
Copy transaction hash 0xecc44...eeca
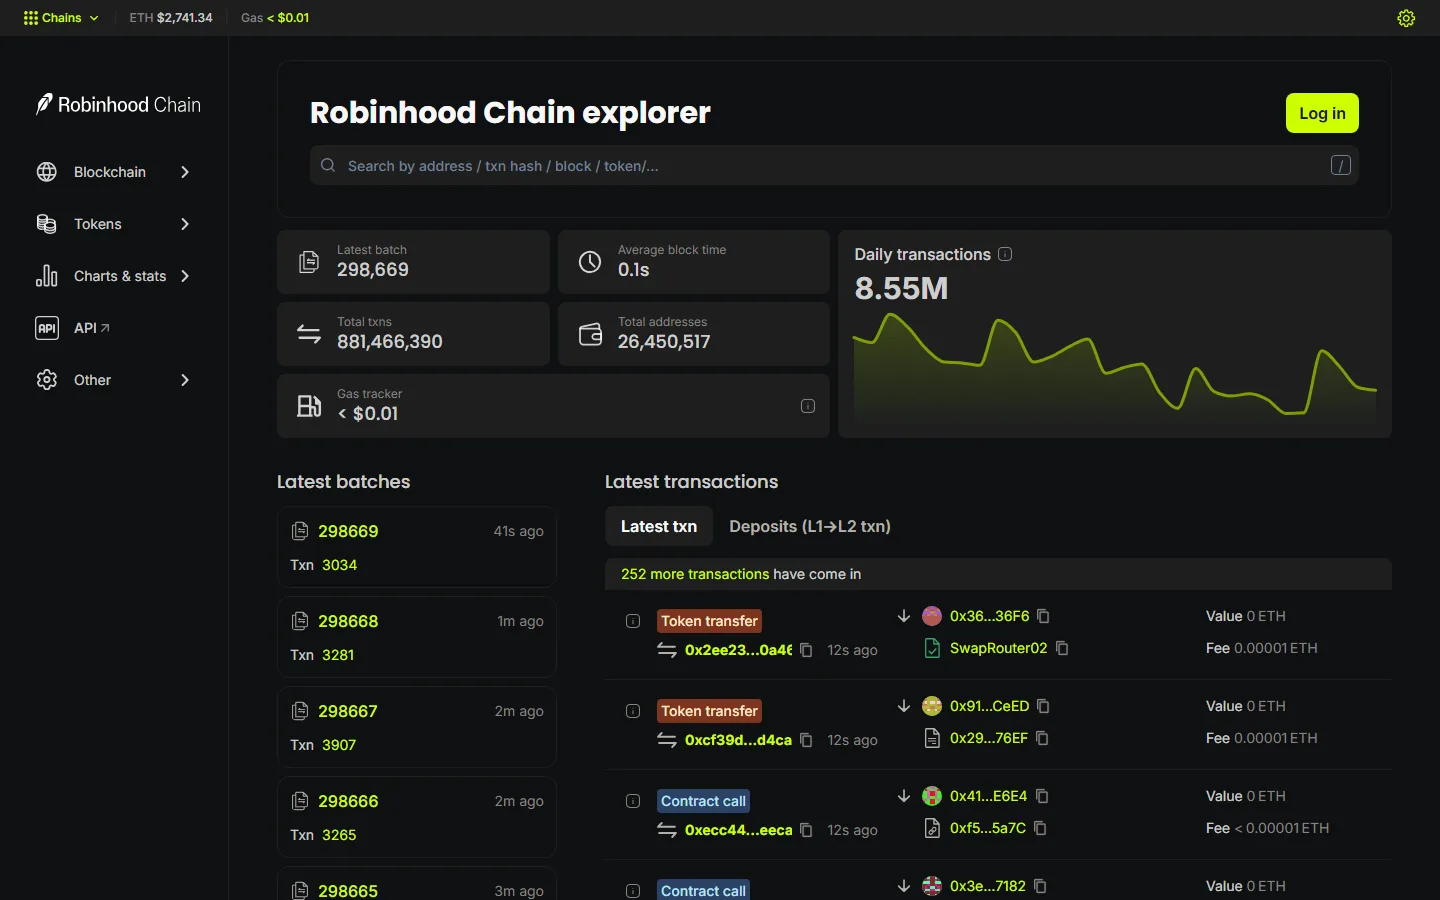click(806, 830)
